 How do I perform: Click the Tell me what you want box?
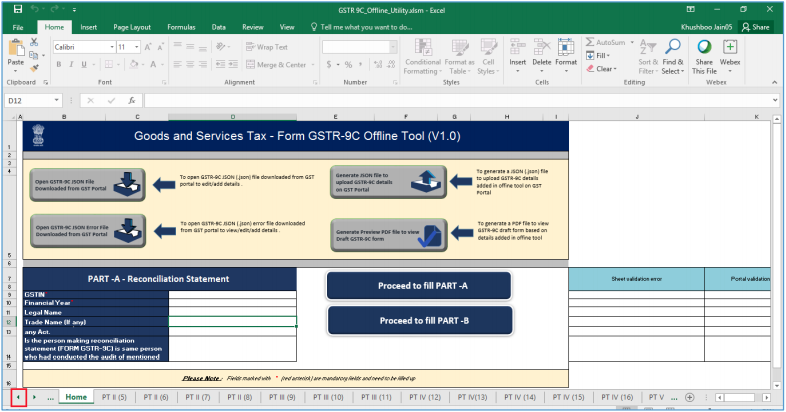point(361,27)
